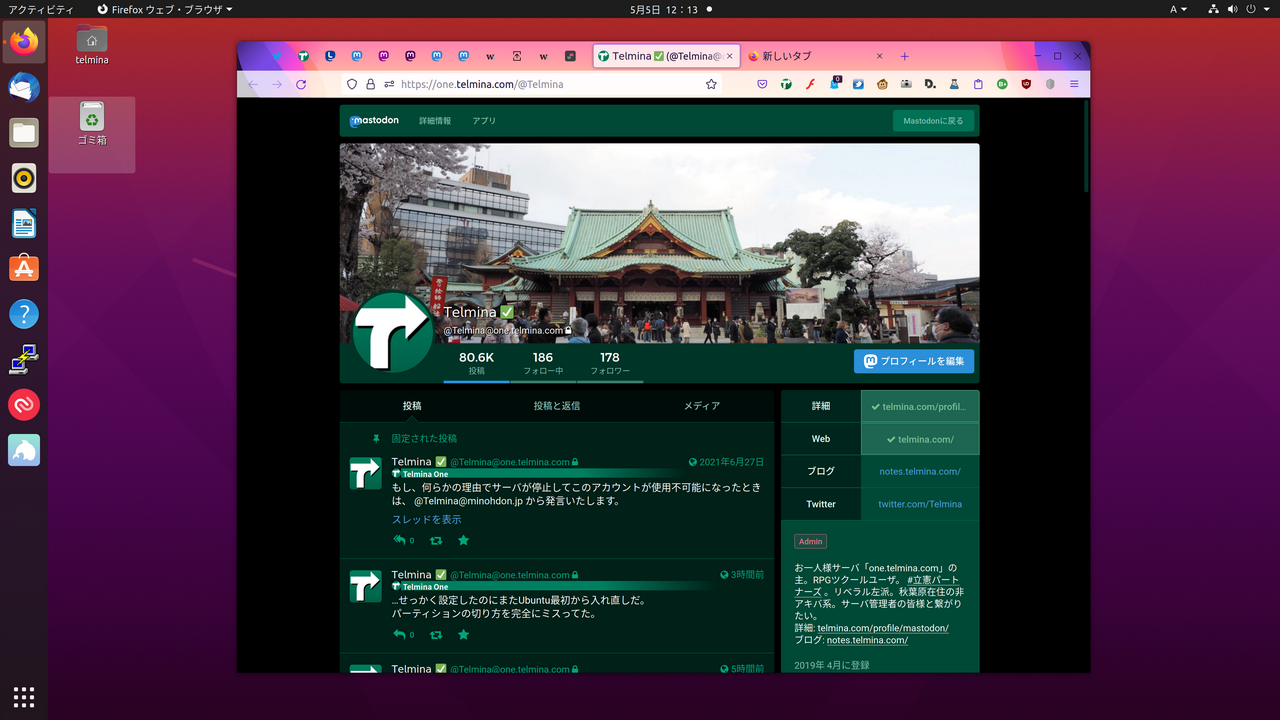Favorite the Ubuntu reinstall post
This screenshot has width=1280, height=720.
463,634
